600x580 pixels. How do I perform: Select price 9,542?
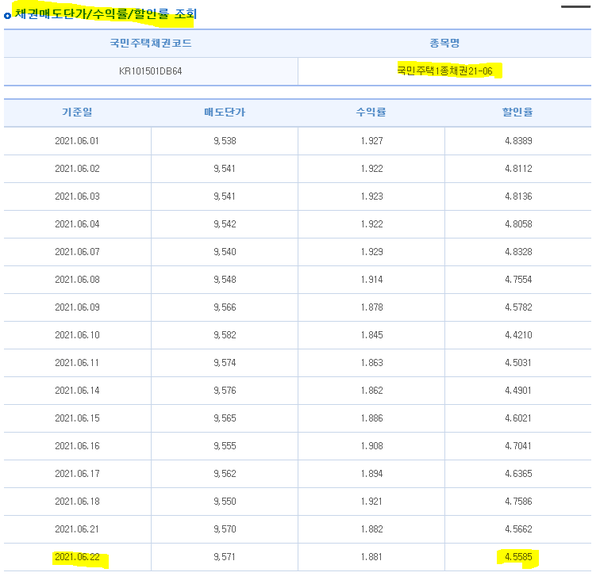pyautogui.click(x=225, y=224)
